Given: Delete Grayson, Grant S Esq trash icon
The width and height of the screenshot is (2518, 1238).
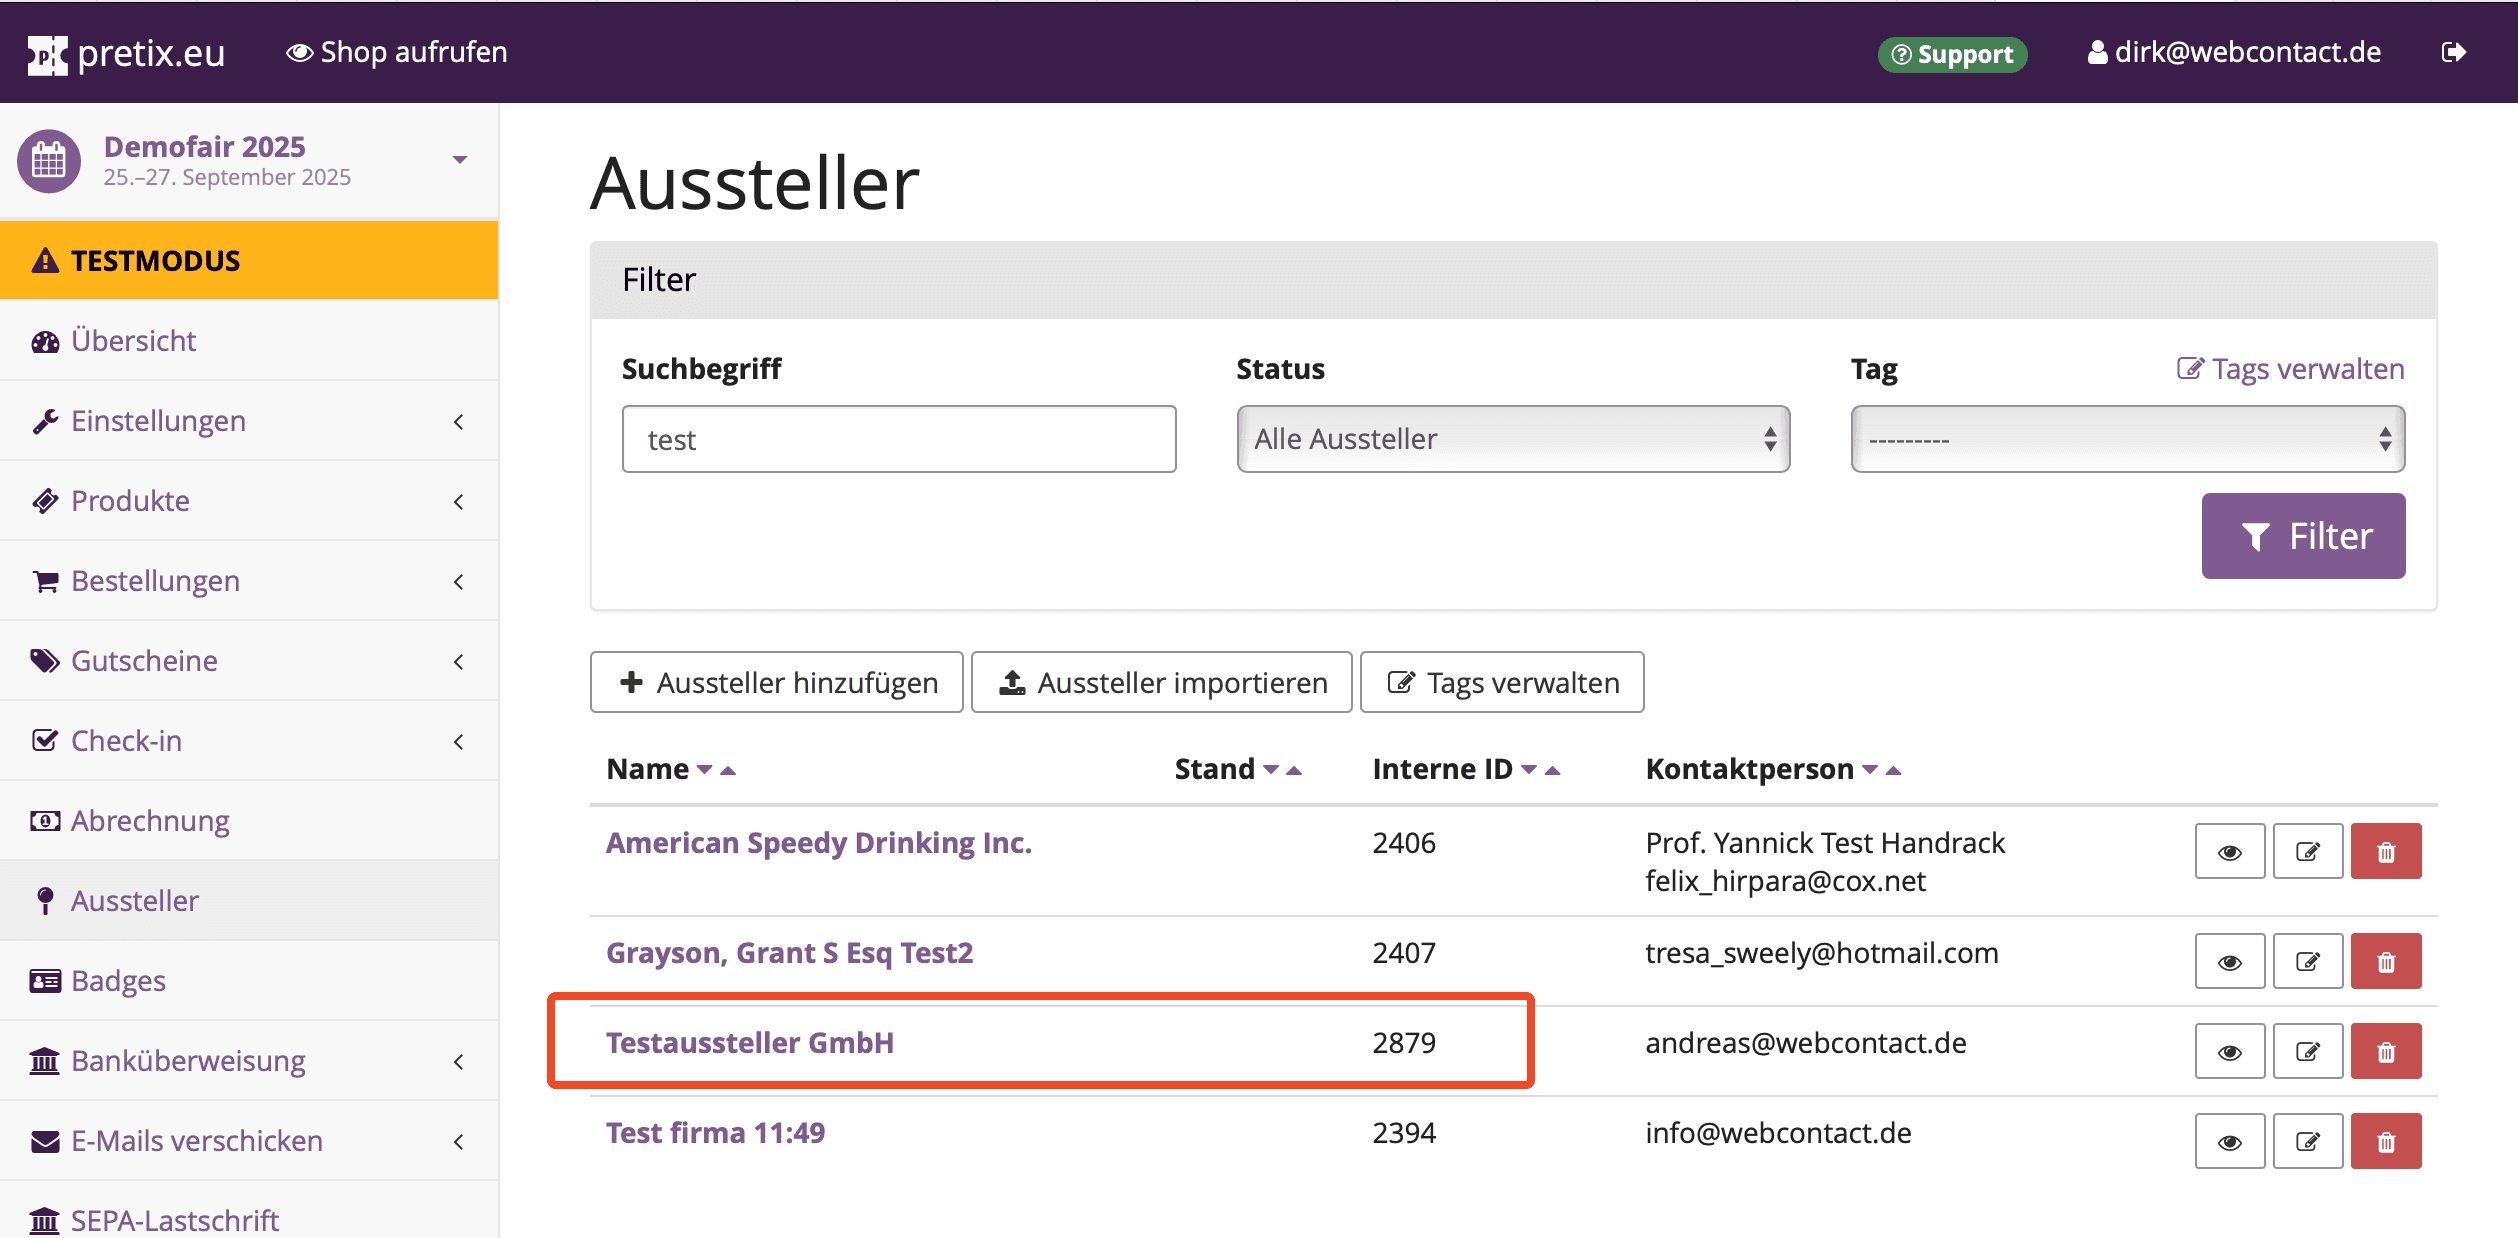Looking at the screenshot, I should tap(2386, 962).
